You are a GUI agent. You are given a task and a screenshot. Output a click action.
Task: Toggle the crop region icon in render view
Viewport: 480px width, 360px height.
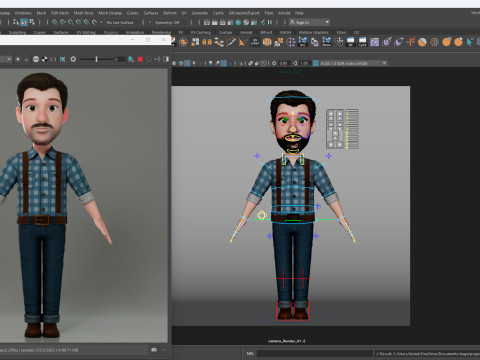click(131, 59)
